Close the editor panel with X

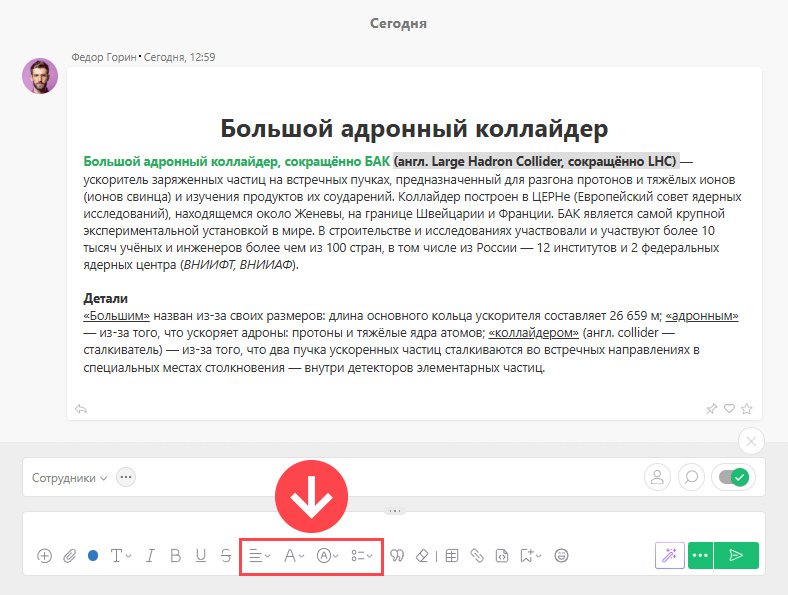click(751, 441)
